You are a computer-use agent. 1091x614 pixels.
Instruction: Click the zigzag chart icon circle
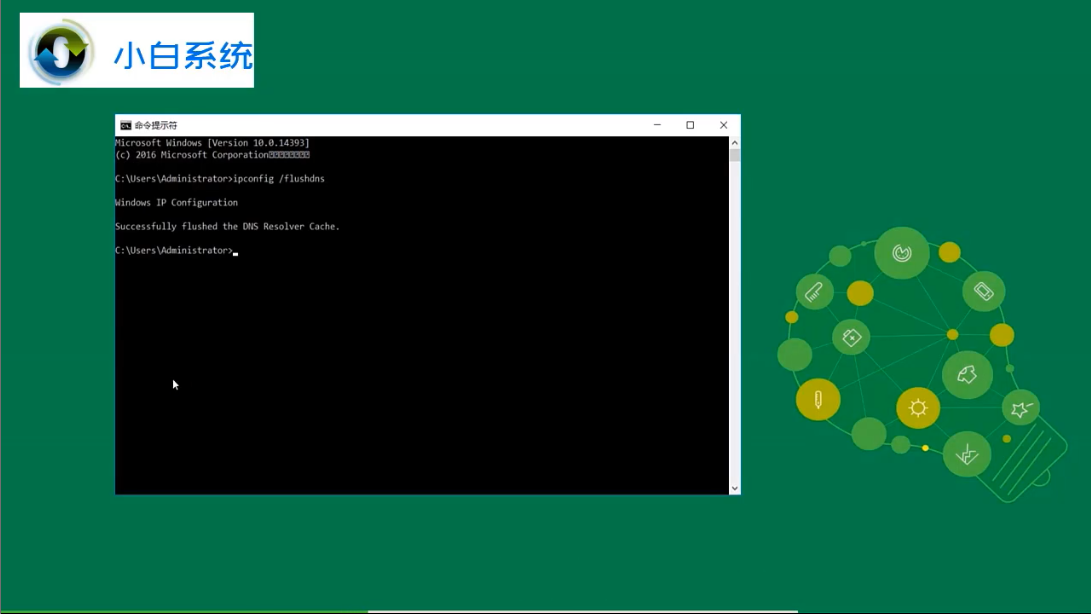click(966, 455)
